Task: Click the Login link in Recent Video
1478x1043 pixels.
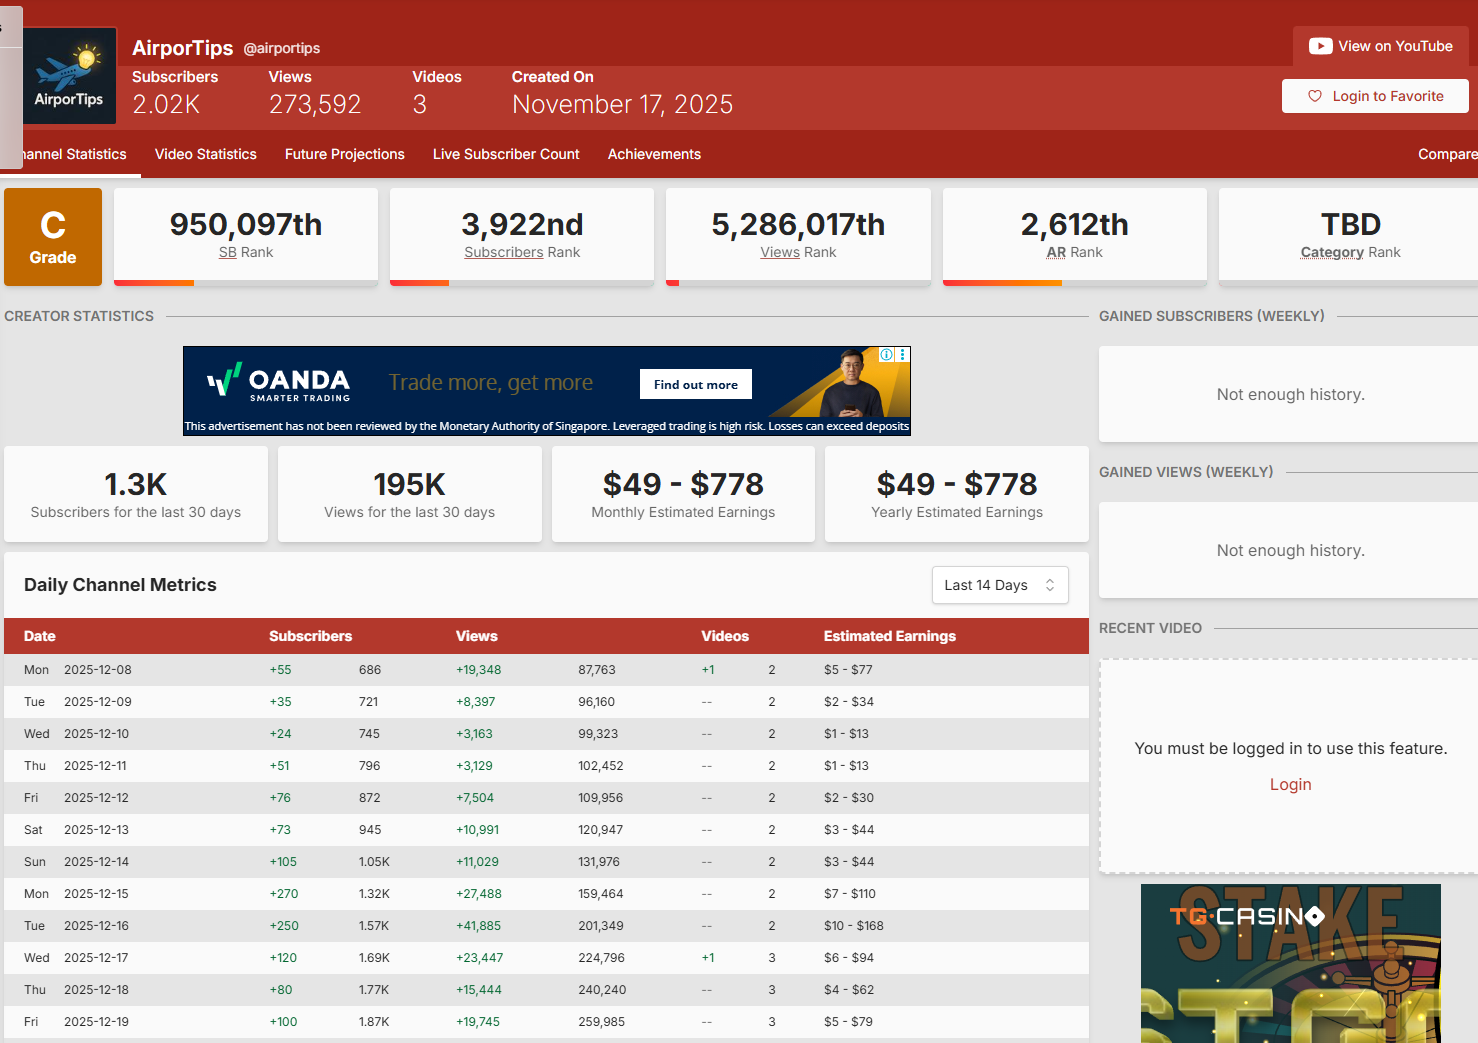Action: tap(1290, 785)
